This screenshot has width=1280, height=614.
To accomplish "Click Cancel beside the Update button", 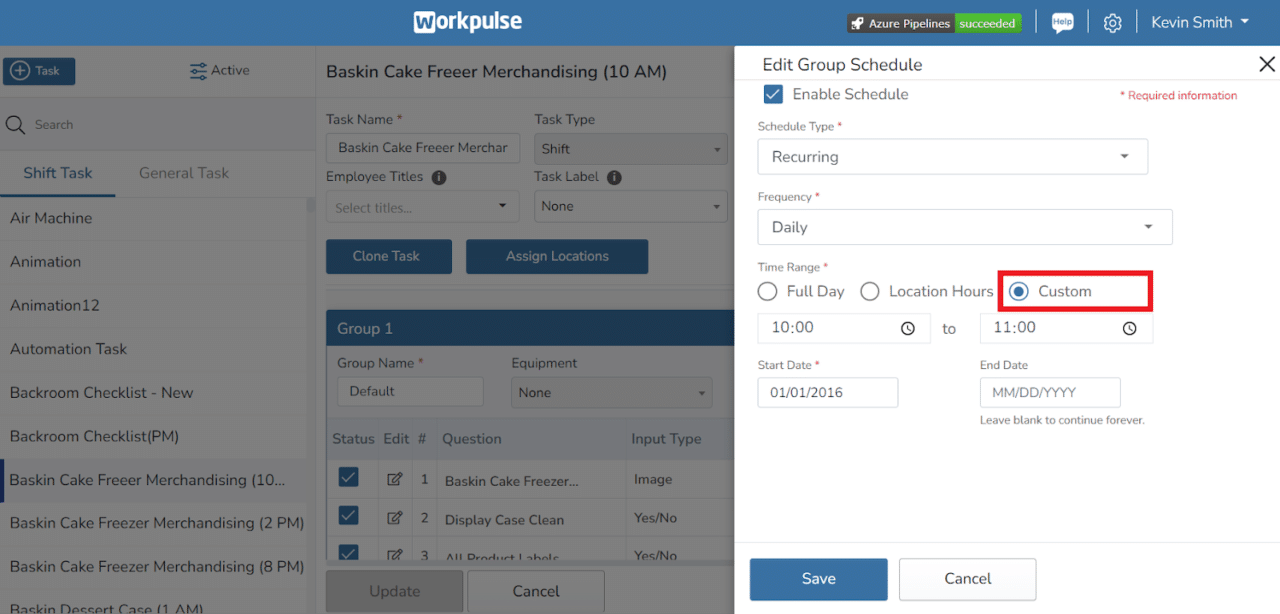I will (x=536, y=591).
